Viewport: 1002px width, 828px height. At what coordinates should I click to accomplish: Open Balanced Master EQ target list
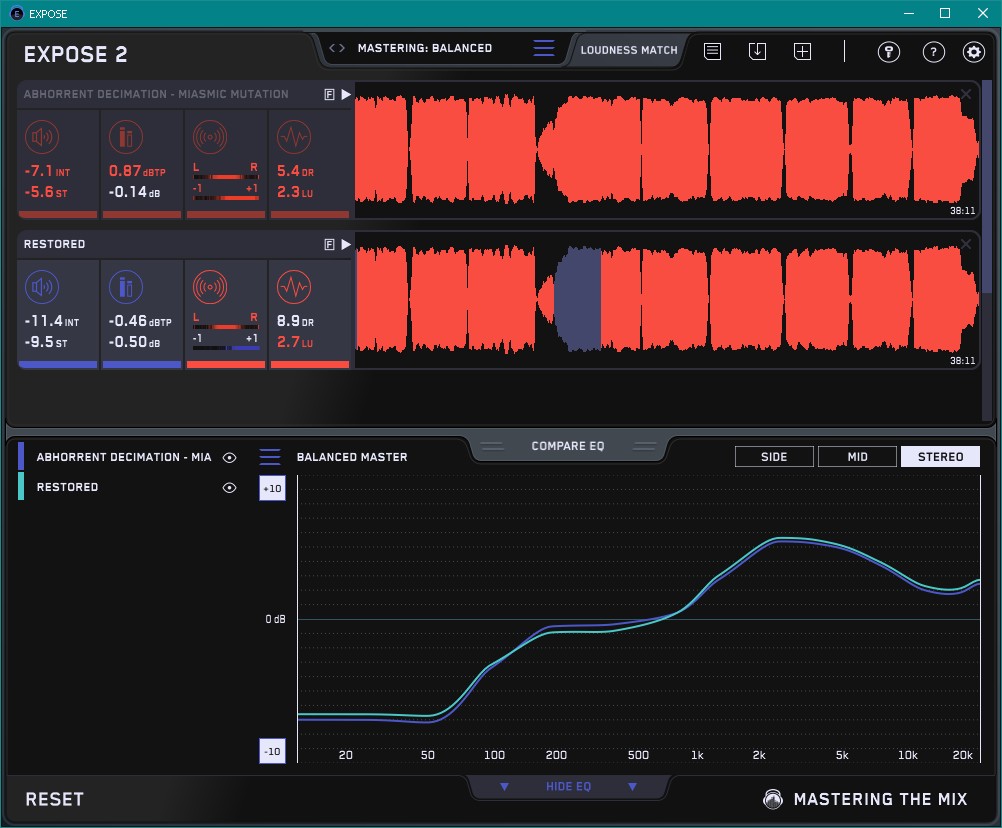pyautogui.click(x=270, y=457)
